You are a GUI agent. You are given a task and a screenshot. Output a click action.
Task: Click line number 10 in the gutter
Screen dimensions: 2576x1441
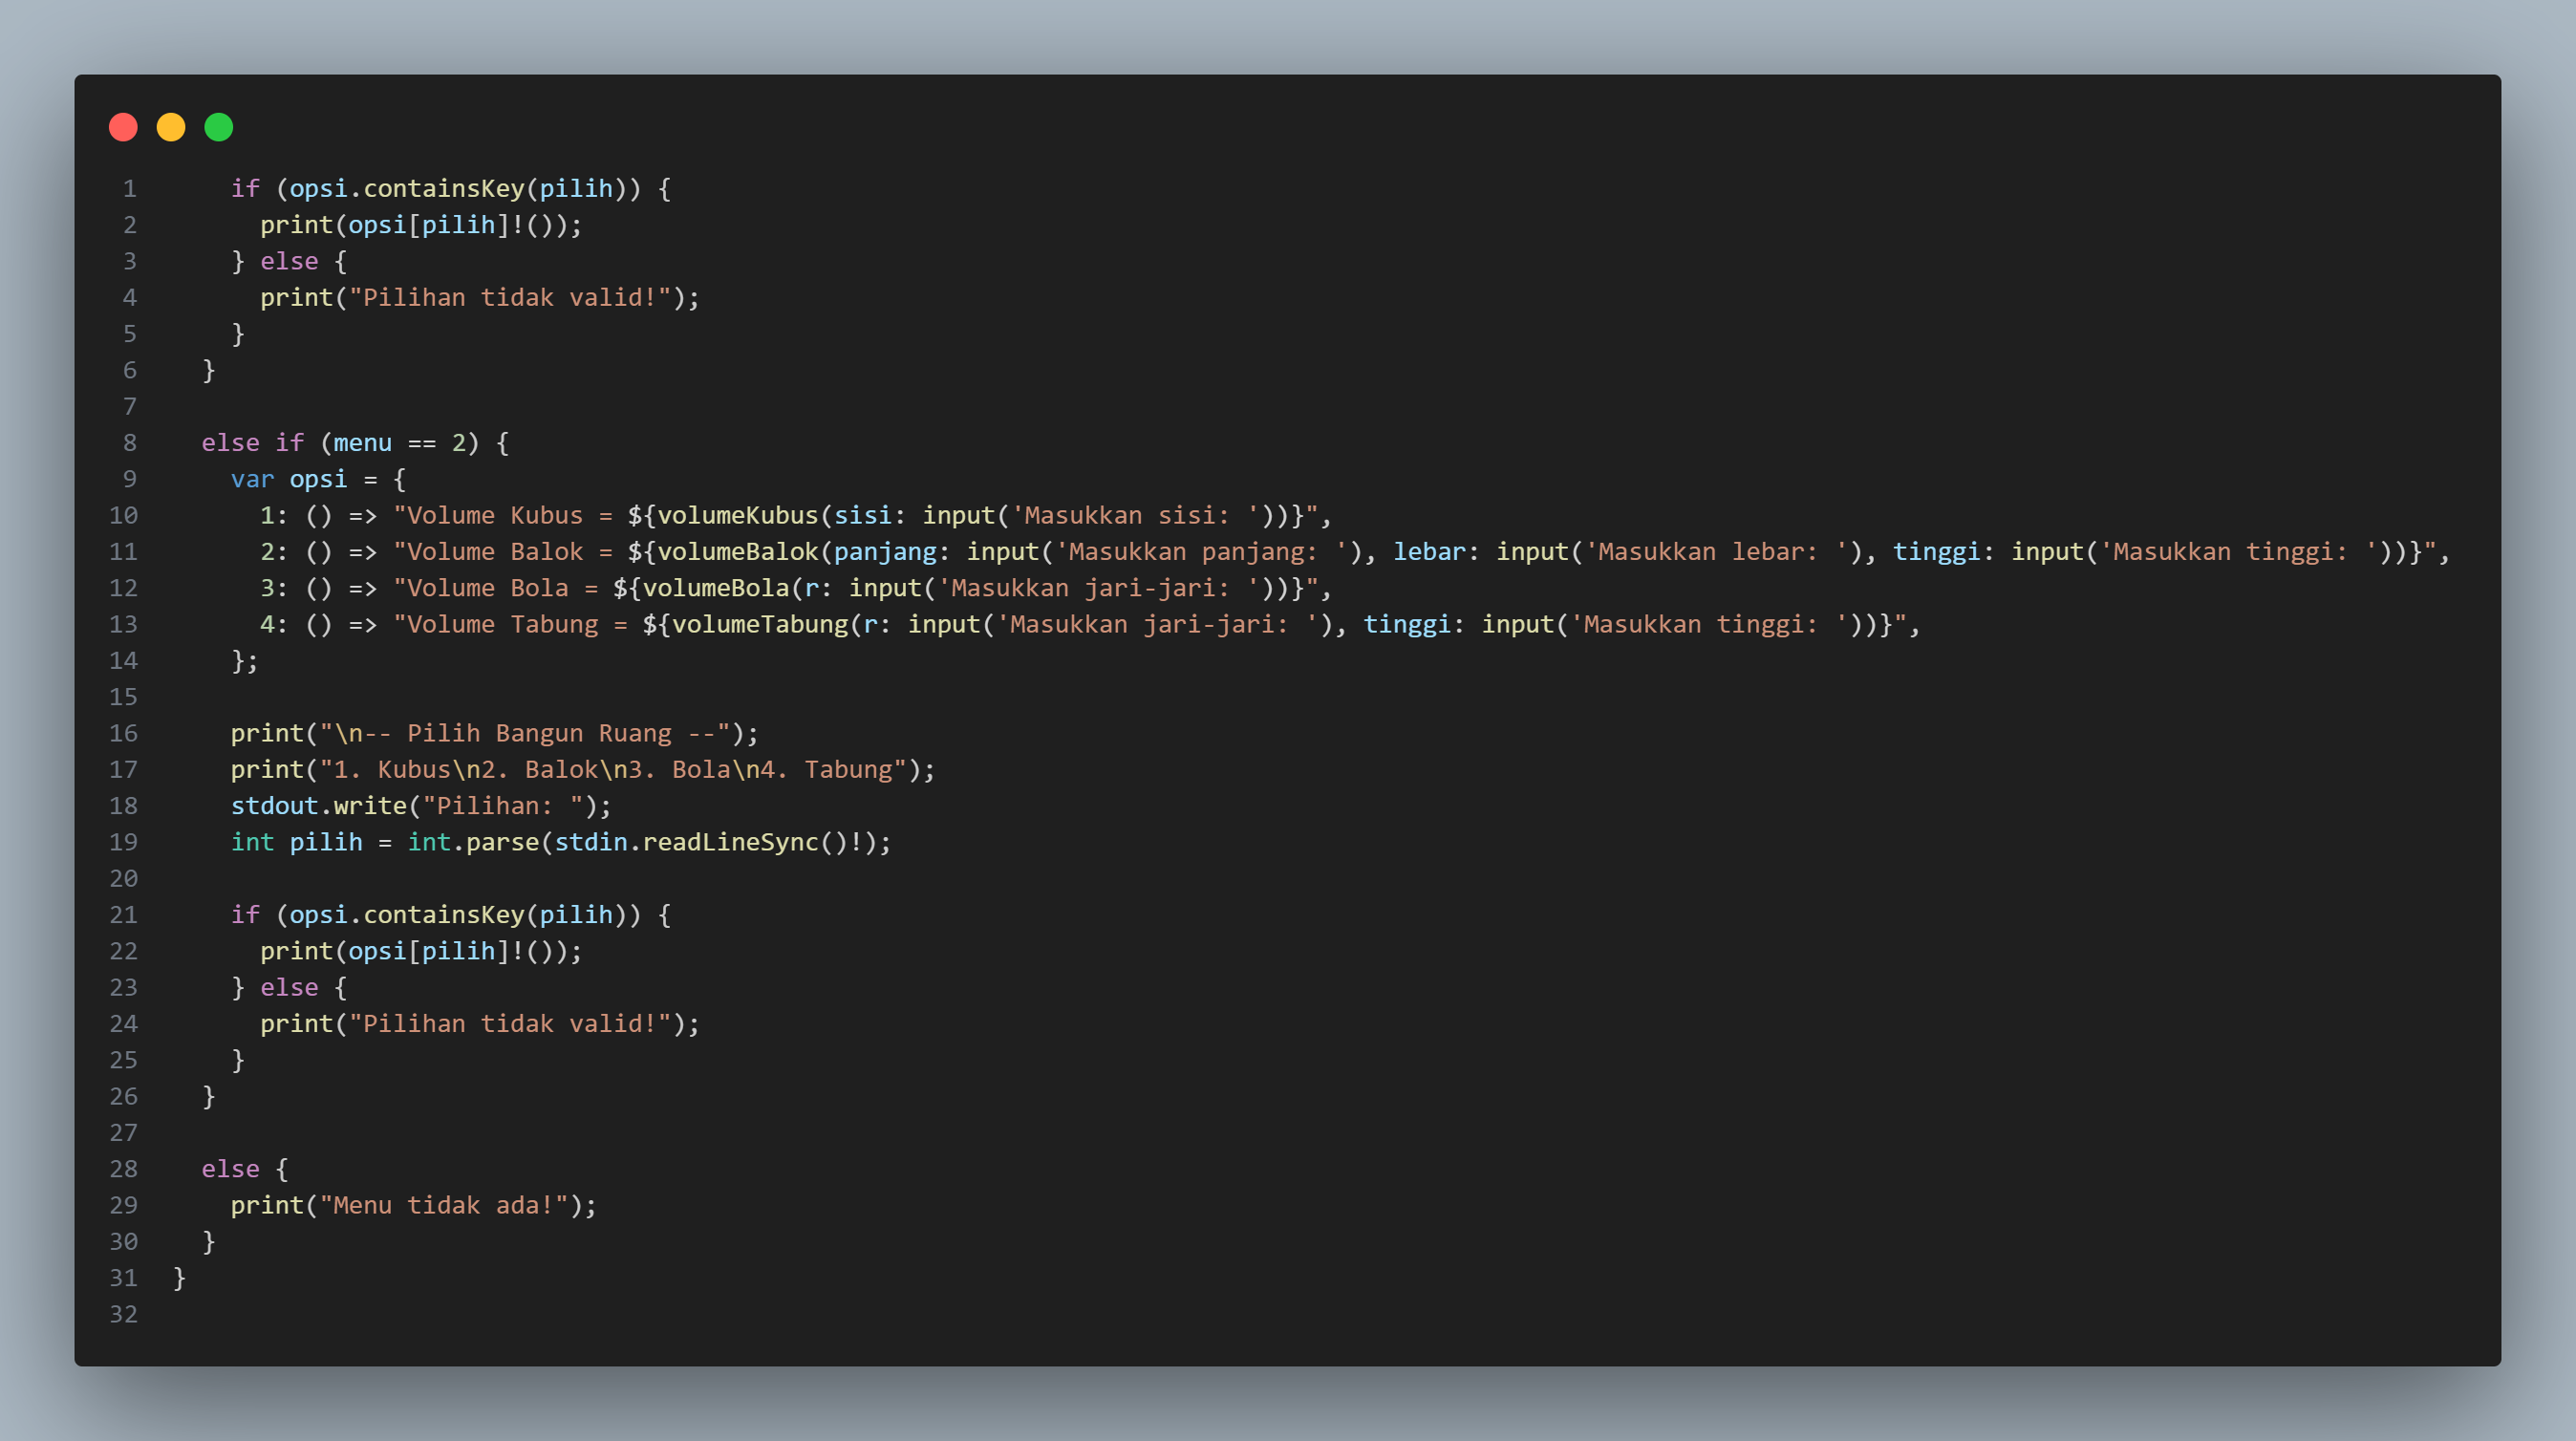[x=124, y=515]
